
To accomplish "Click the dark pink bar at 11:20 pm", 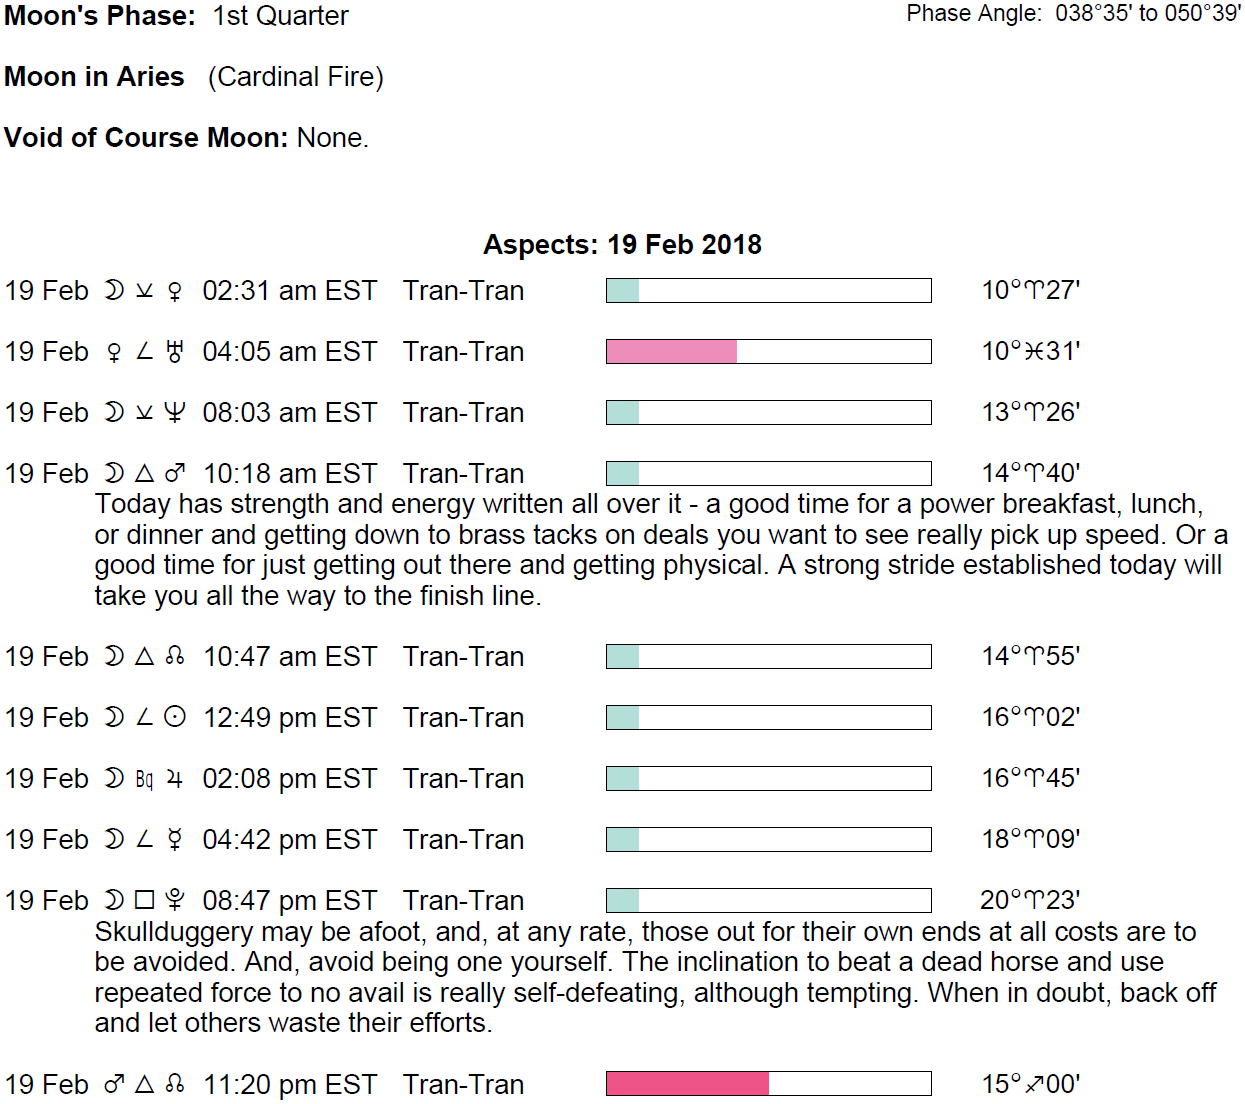I will pos(688,1085).
